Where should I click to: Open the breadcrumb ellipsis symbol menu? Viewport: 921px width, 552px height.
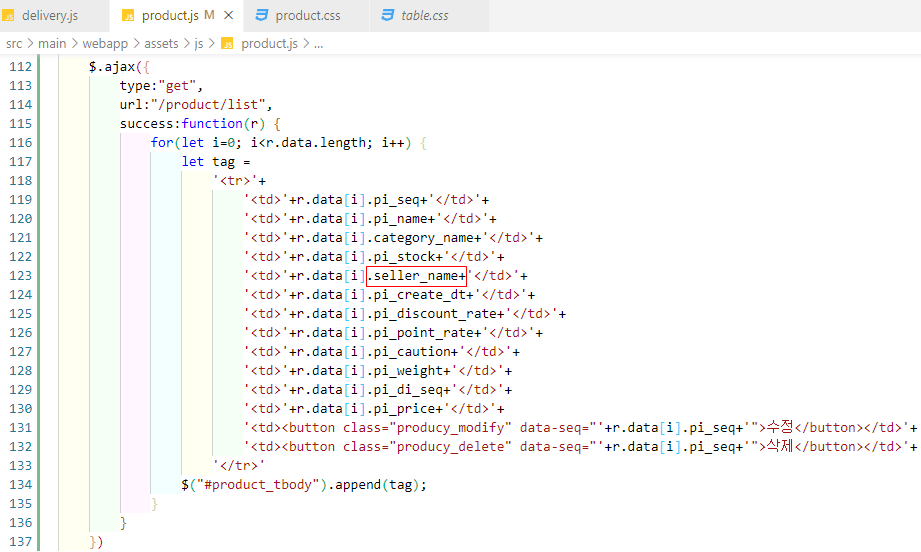click(318, 44)
